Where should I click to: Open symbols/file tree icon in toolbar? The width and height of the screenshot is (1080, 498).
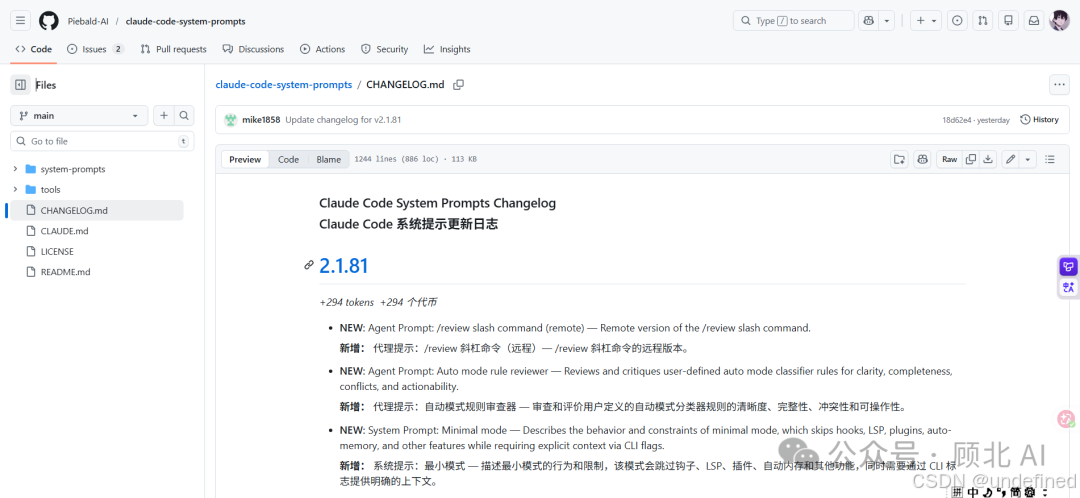[x=899, y=159]
